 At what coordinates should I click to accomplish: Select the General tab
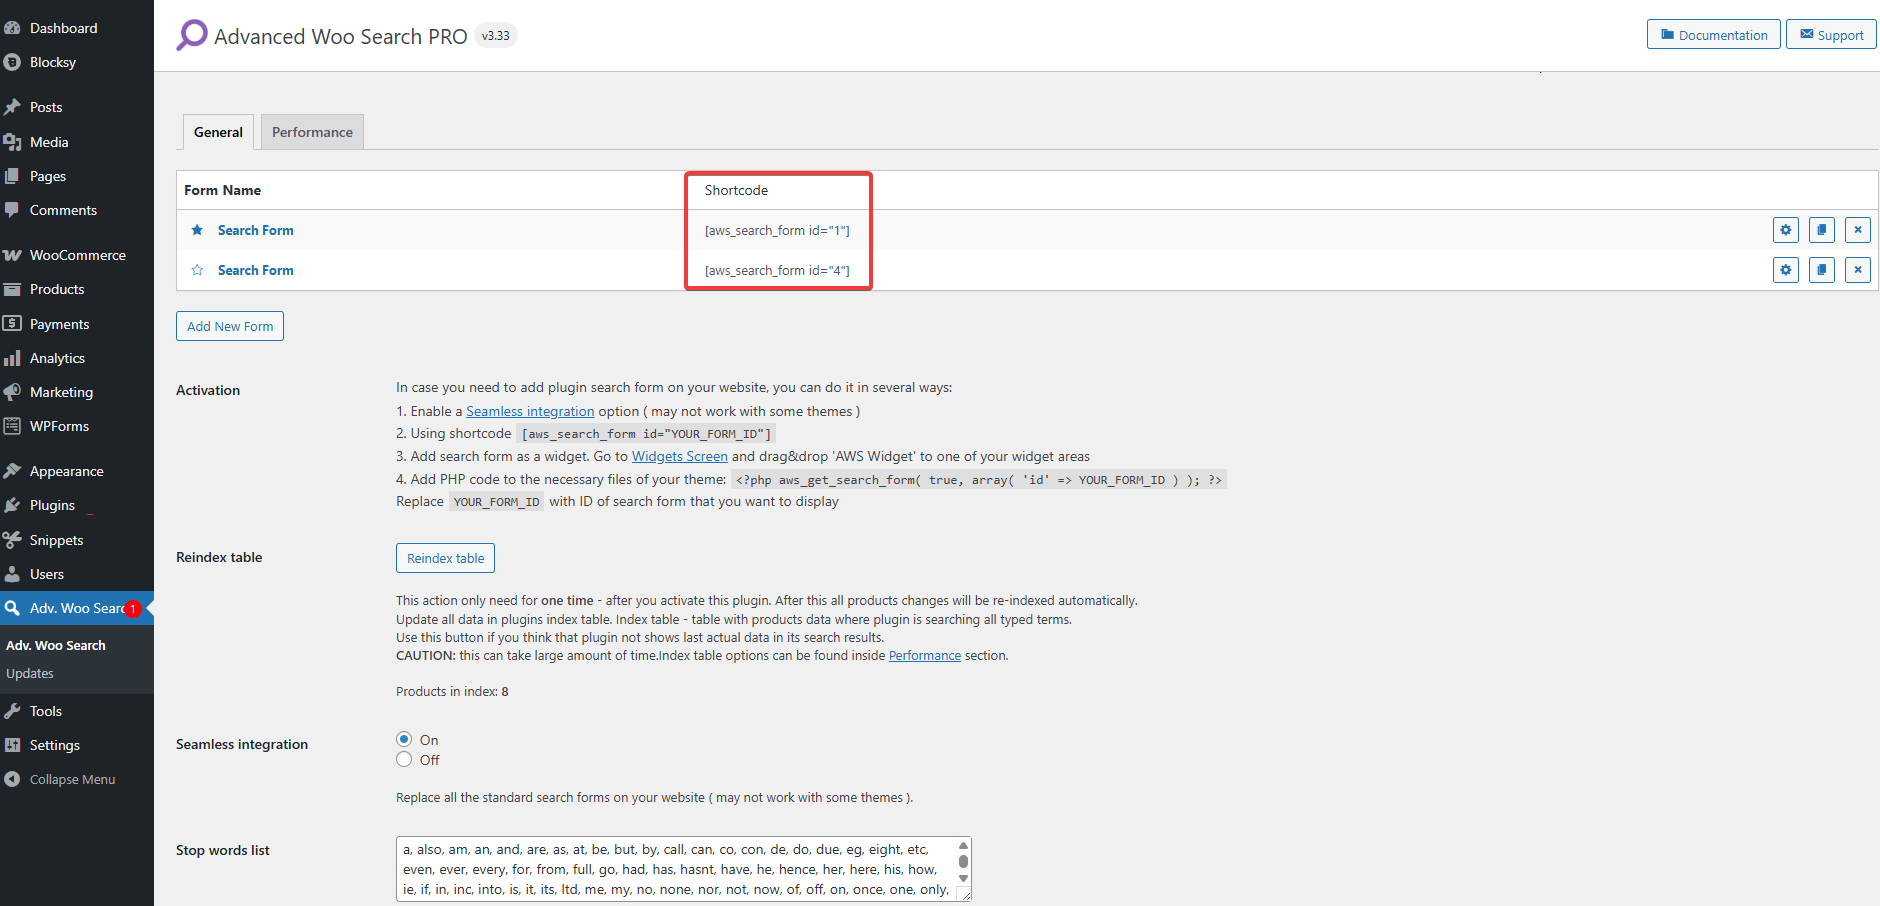pos(218,132)
